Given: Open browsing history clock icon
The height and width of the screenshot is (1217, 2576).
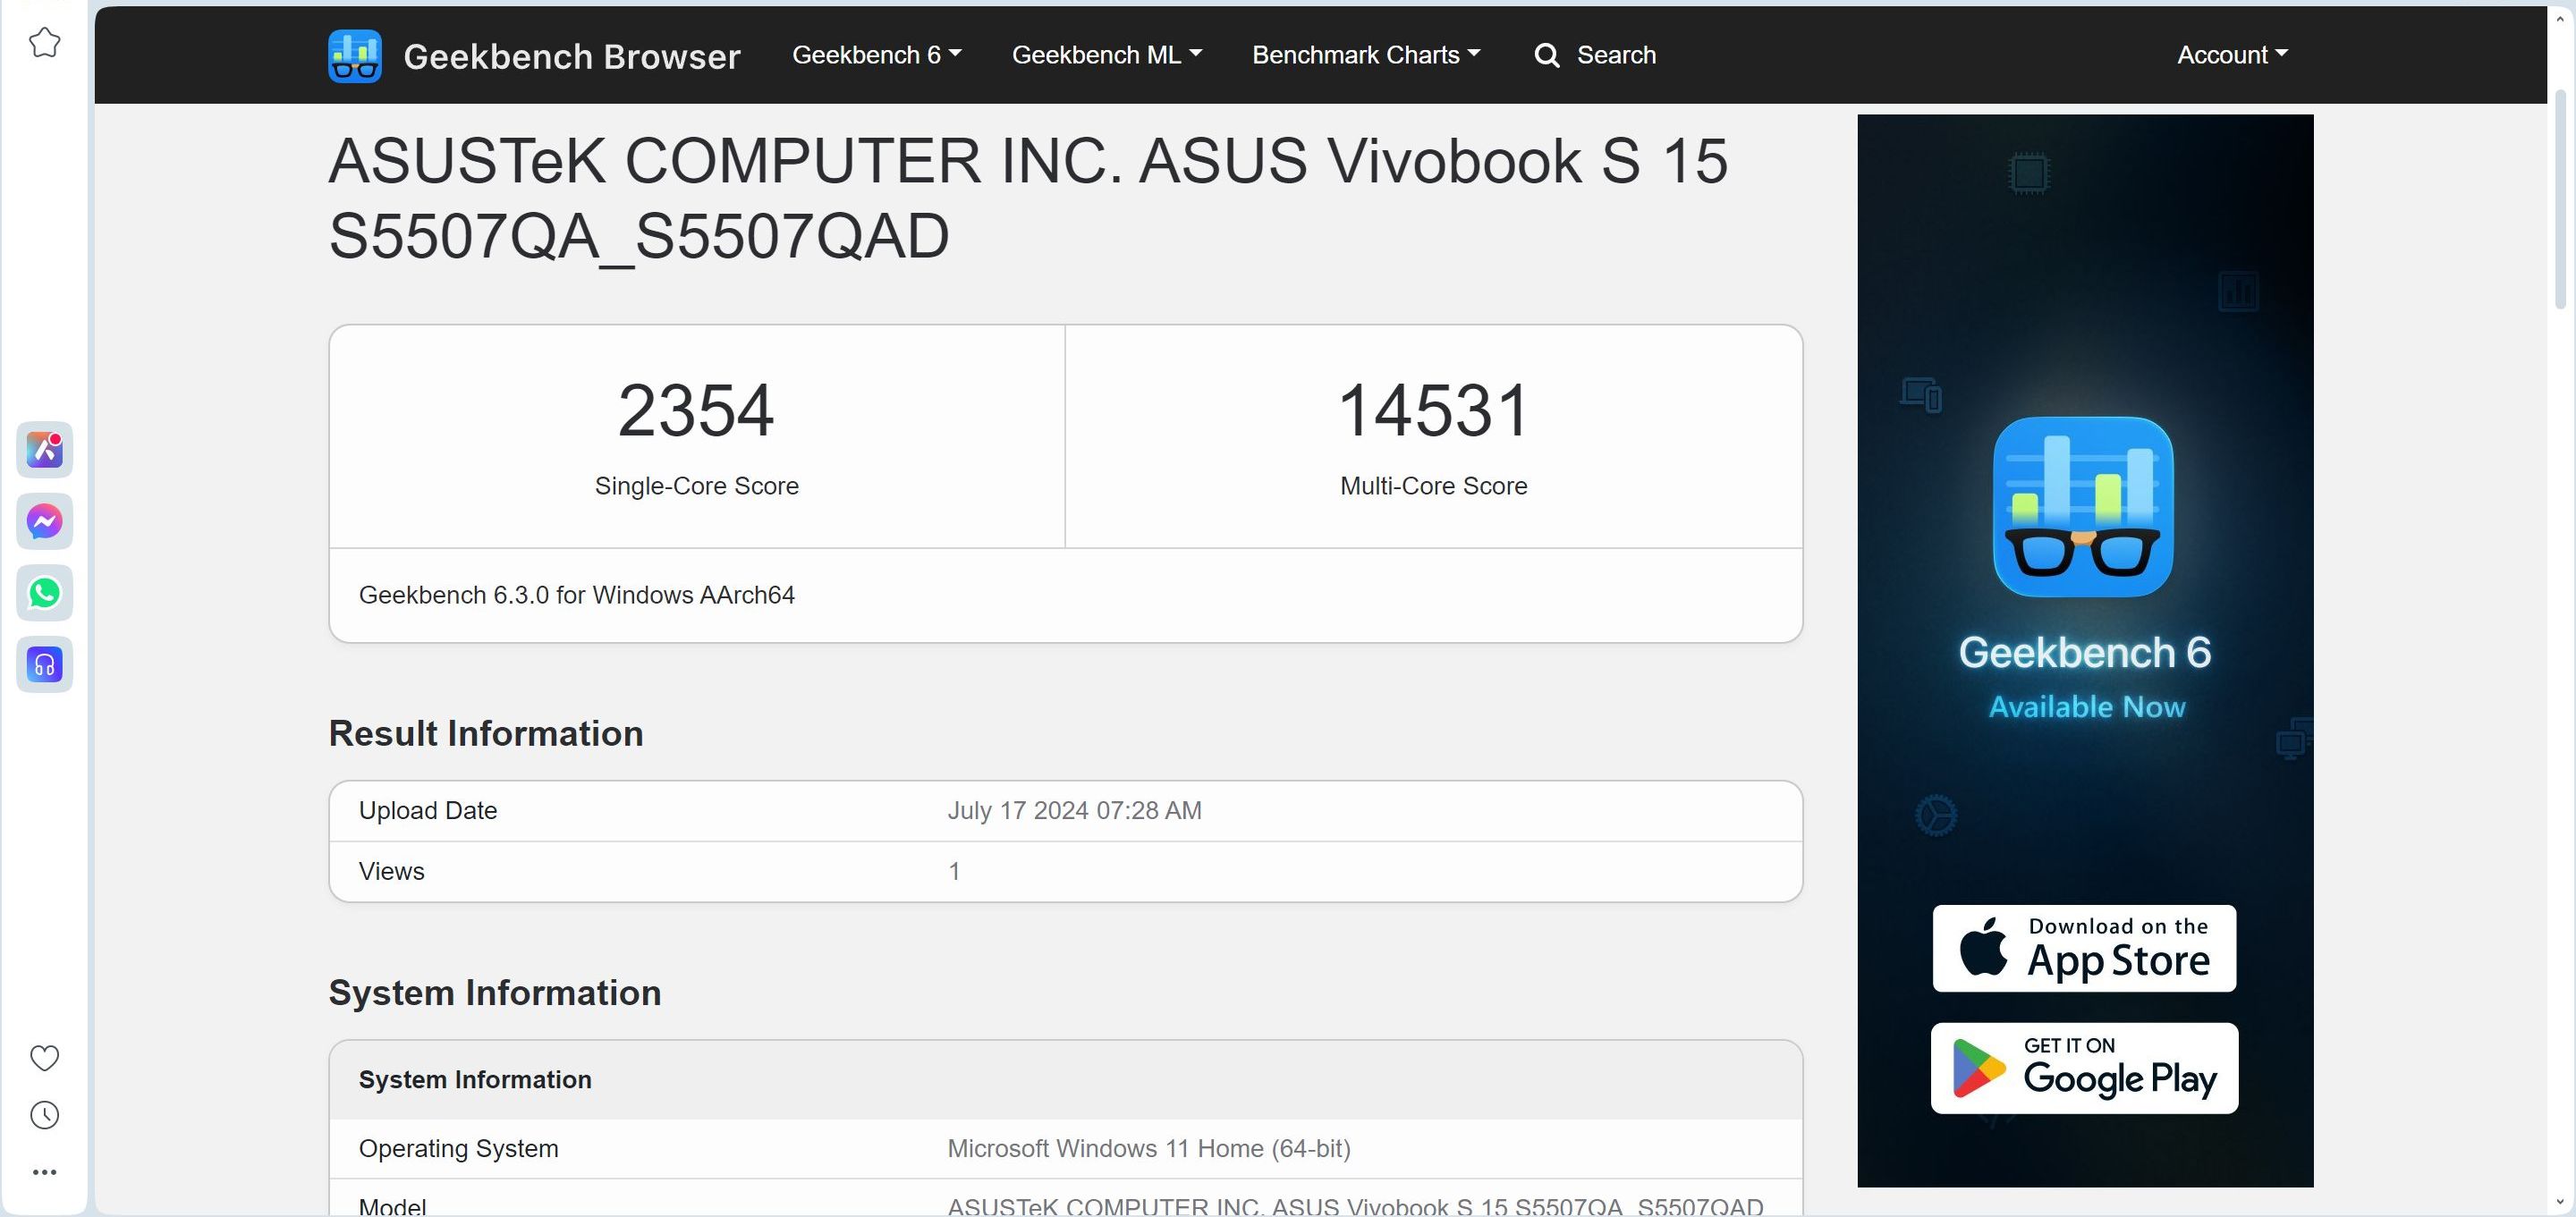Looking at the screenshot, I should pos(44,1116).
